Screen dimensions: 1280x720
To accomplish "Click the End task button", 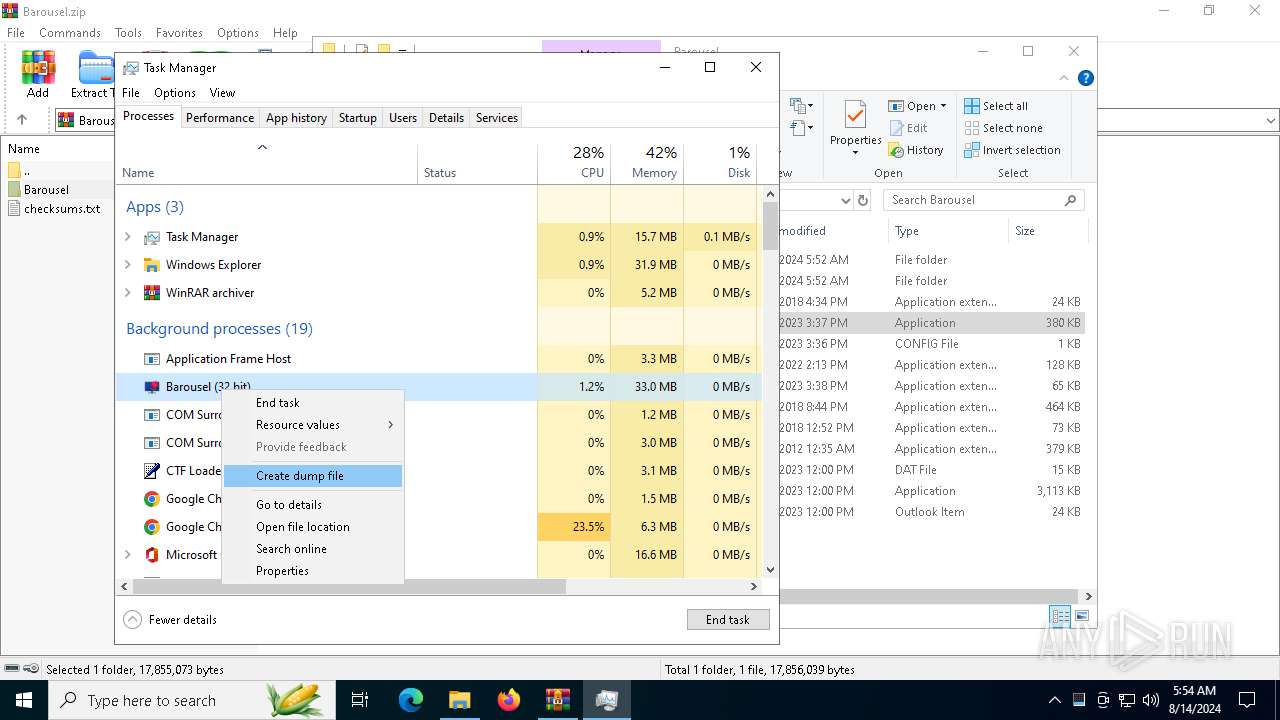I will [728, 620].
